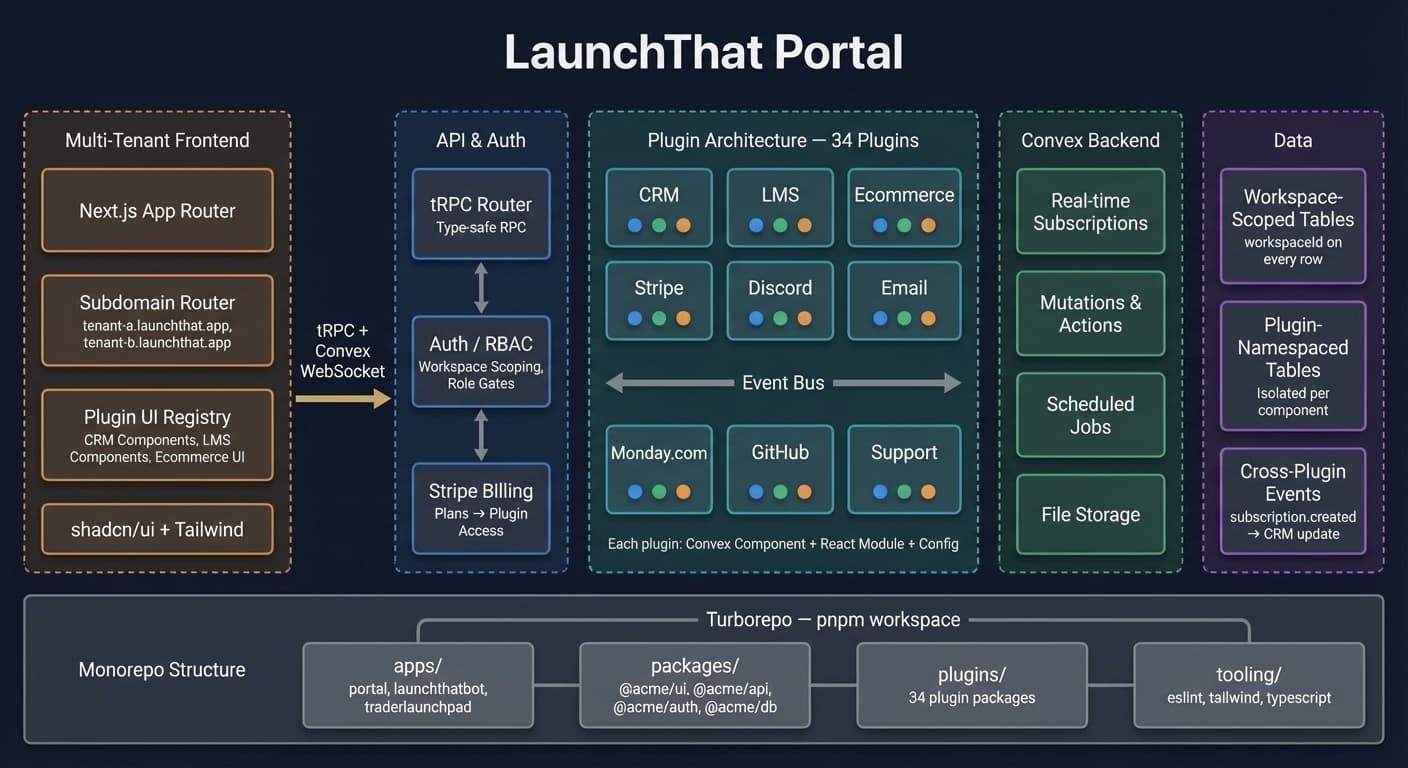Select the orange arrow labeled tRPC + Convex WebSocket
Image resolution: width=1408 pixels, height=768 pixels.
(342, 399)
